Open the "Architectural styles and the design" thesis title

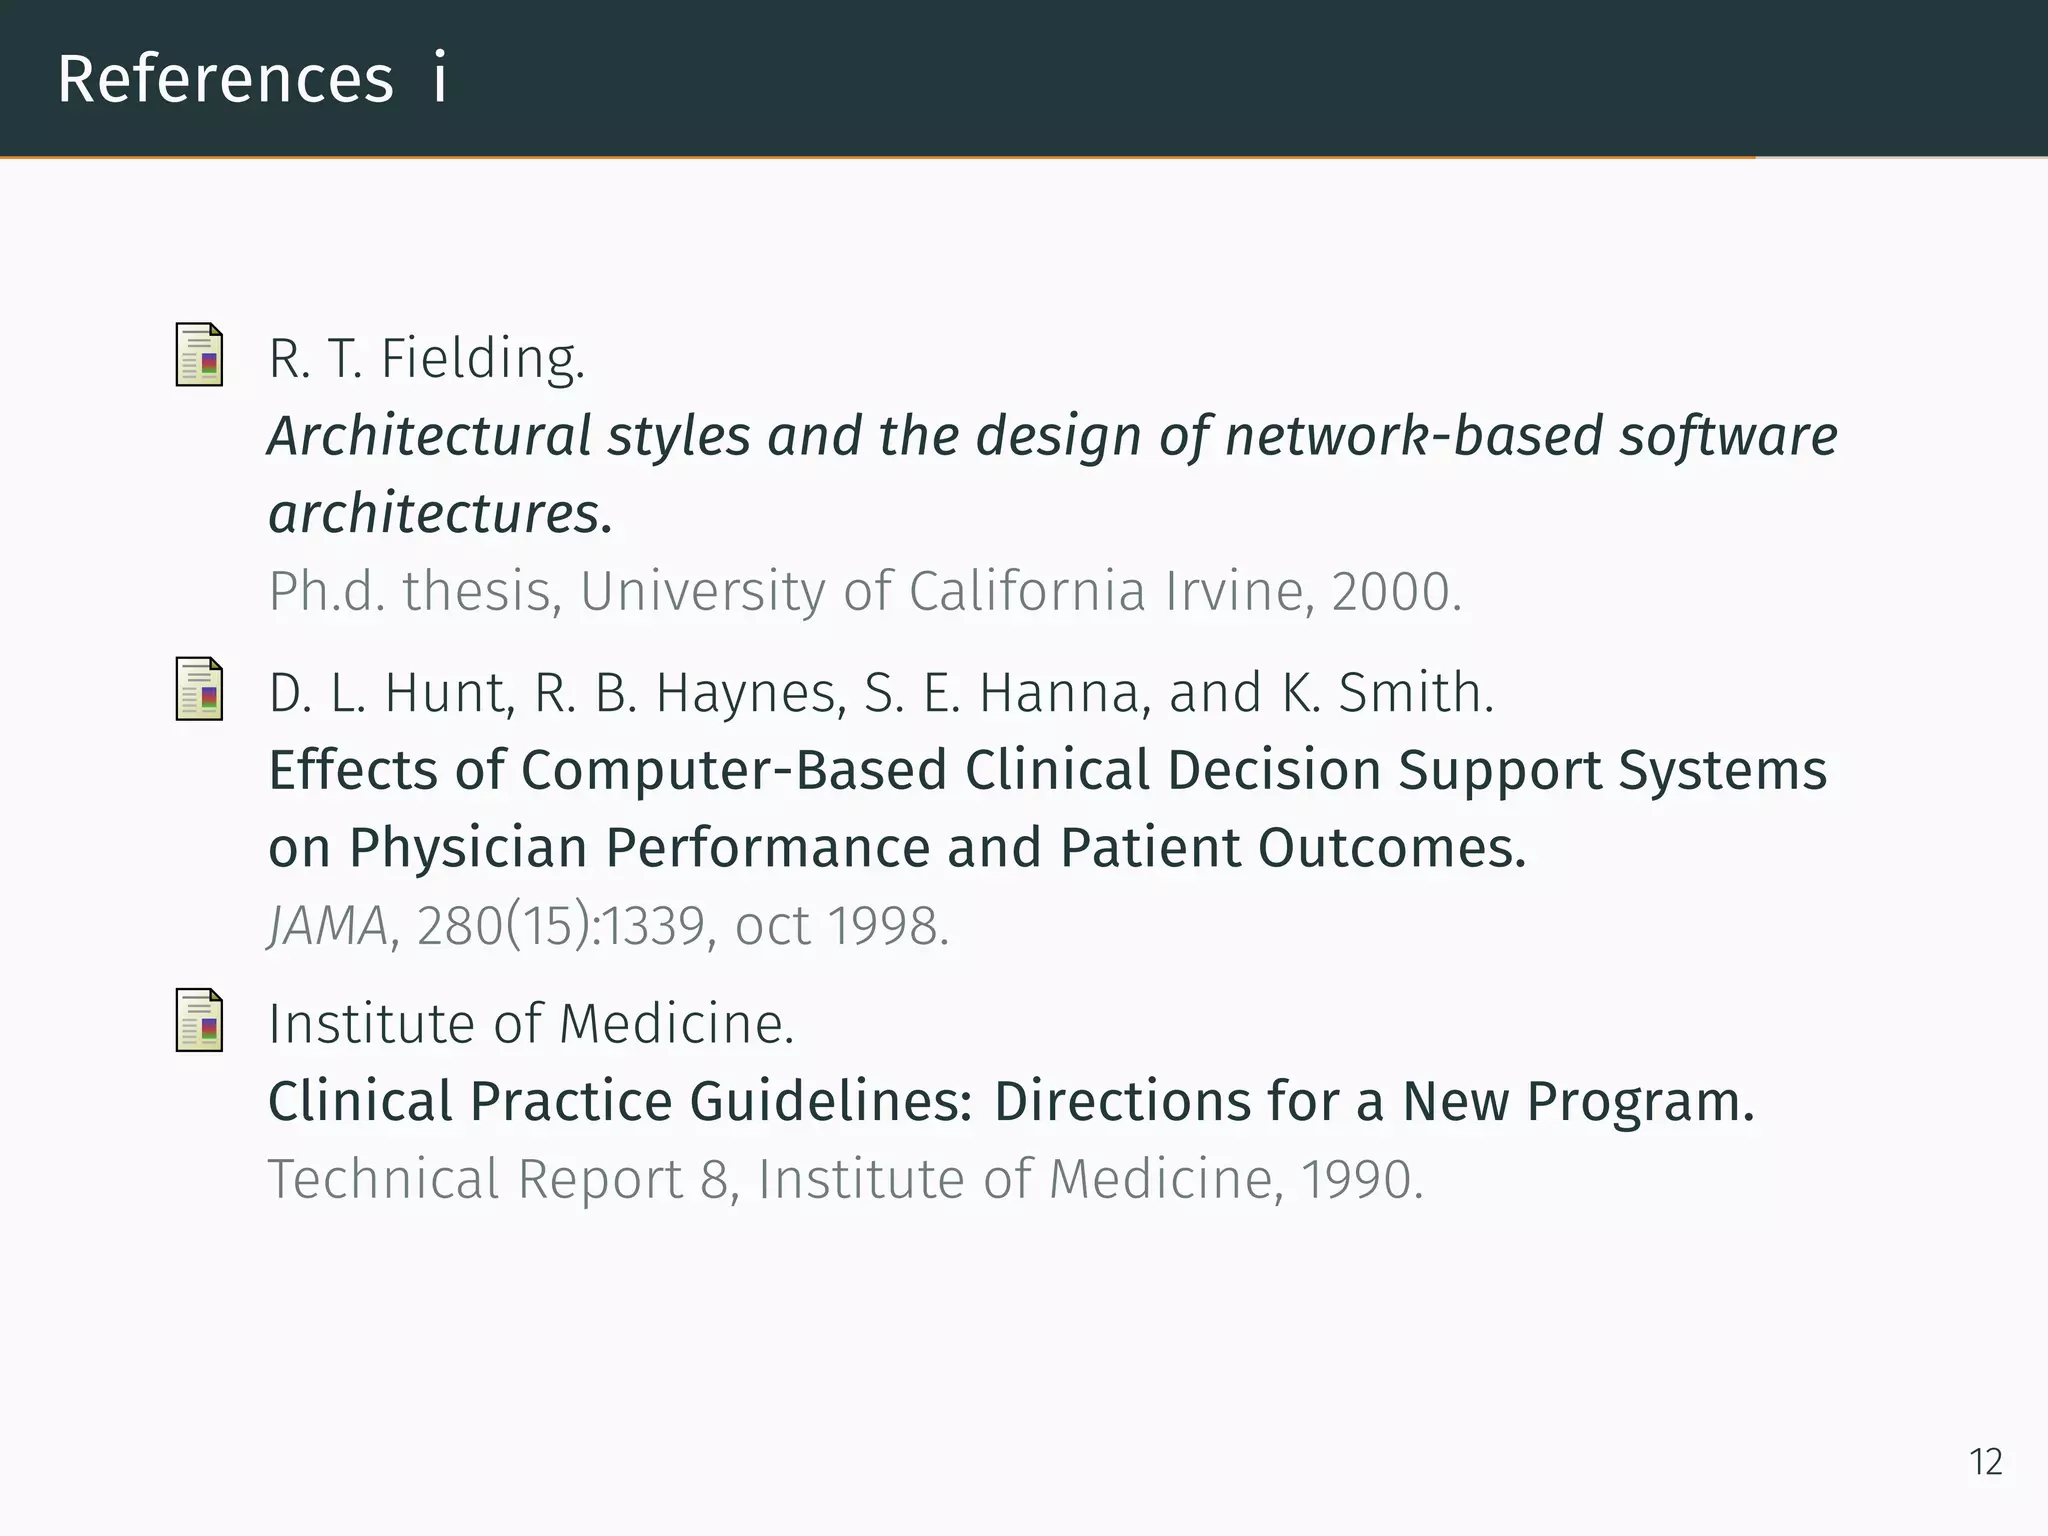(1052, 436)
